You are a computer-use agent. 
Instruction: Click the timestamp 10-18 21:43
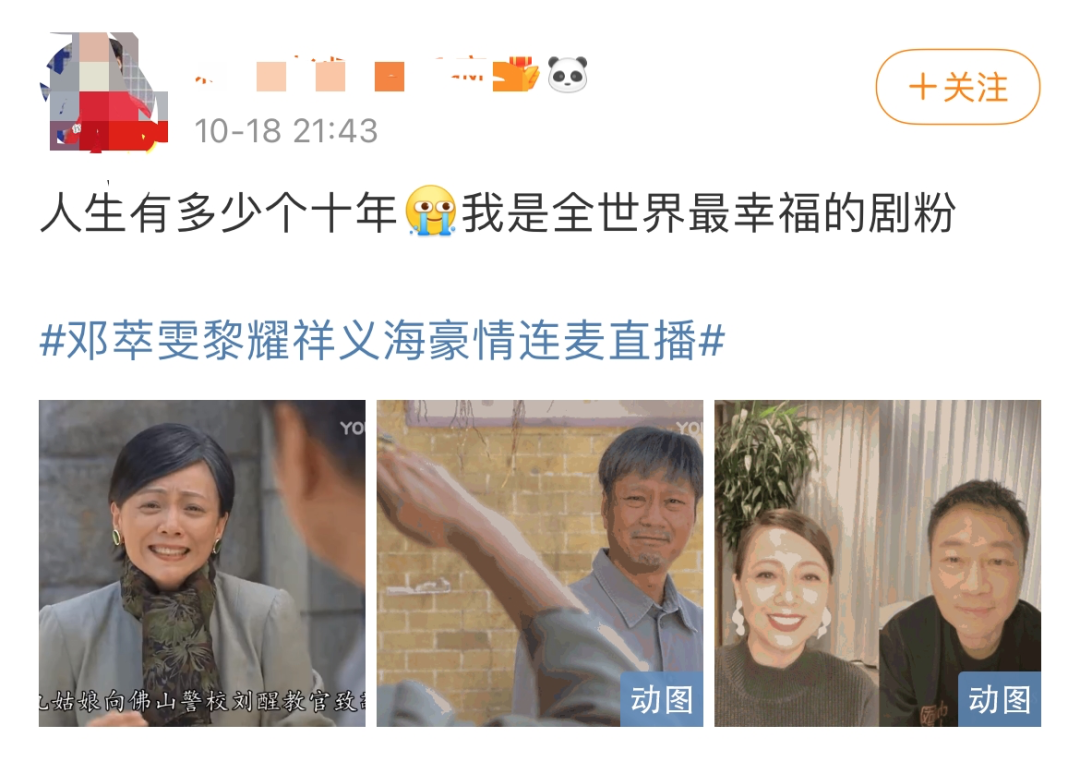(x=286, y=131)
